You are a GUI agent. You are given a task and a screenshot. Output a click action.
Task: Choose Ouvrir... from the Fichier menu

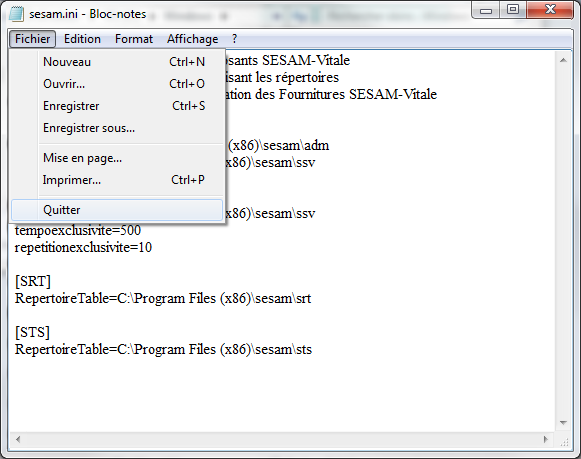117,84
